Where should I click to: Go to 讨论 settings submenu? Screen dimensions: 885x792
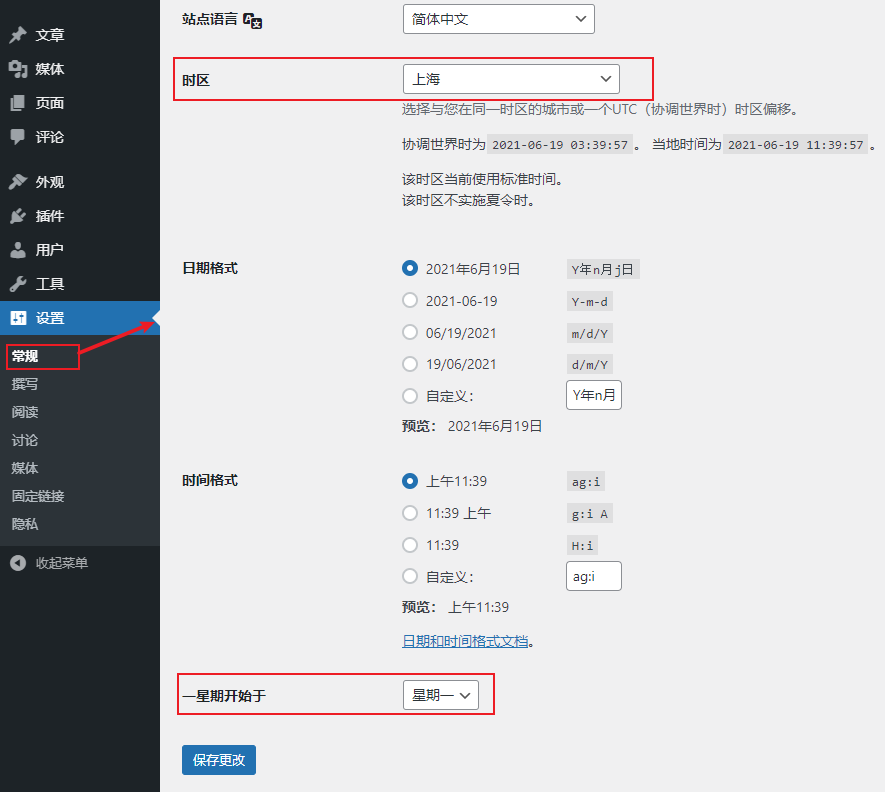point(25,440)
